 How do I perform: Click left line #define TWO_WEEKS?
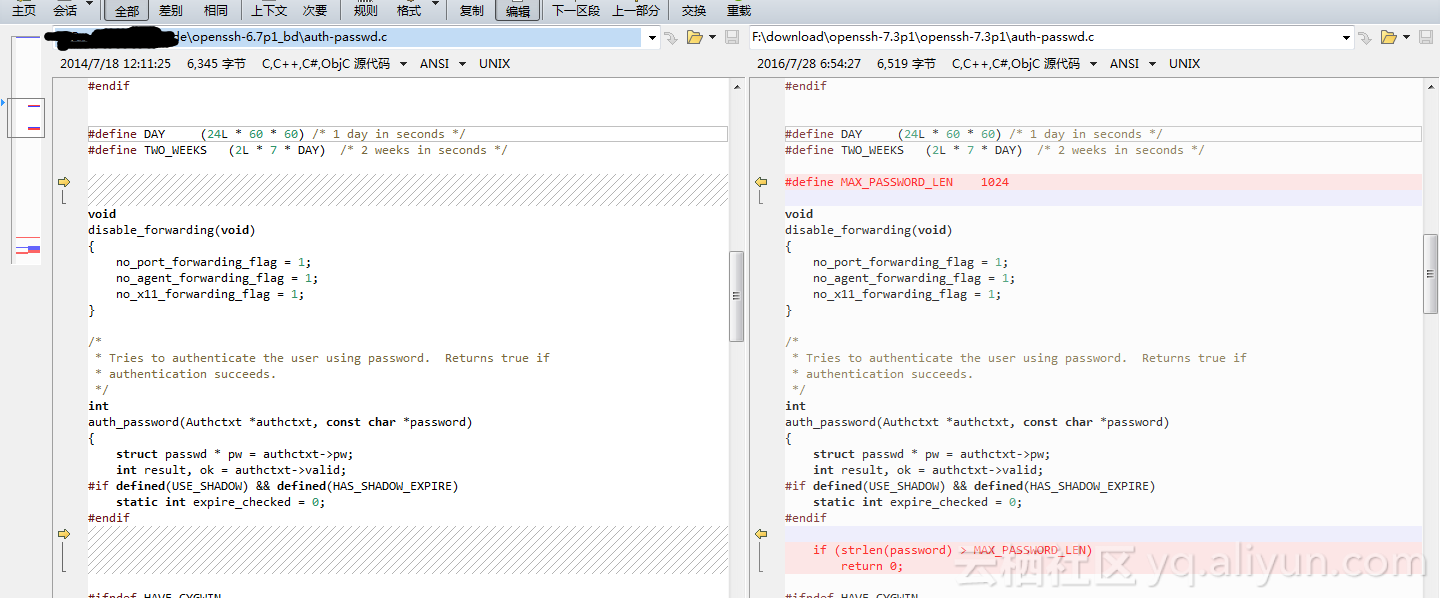[x=297, y=150]
